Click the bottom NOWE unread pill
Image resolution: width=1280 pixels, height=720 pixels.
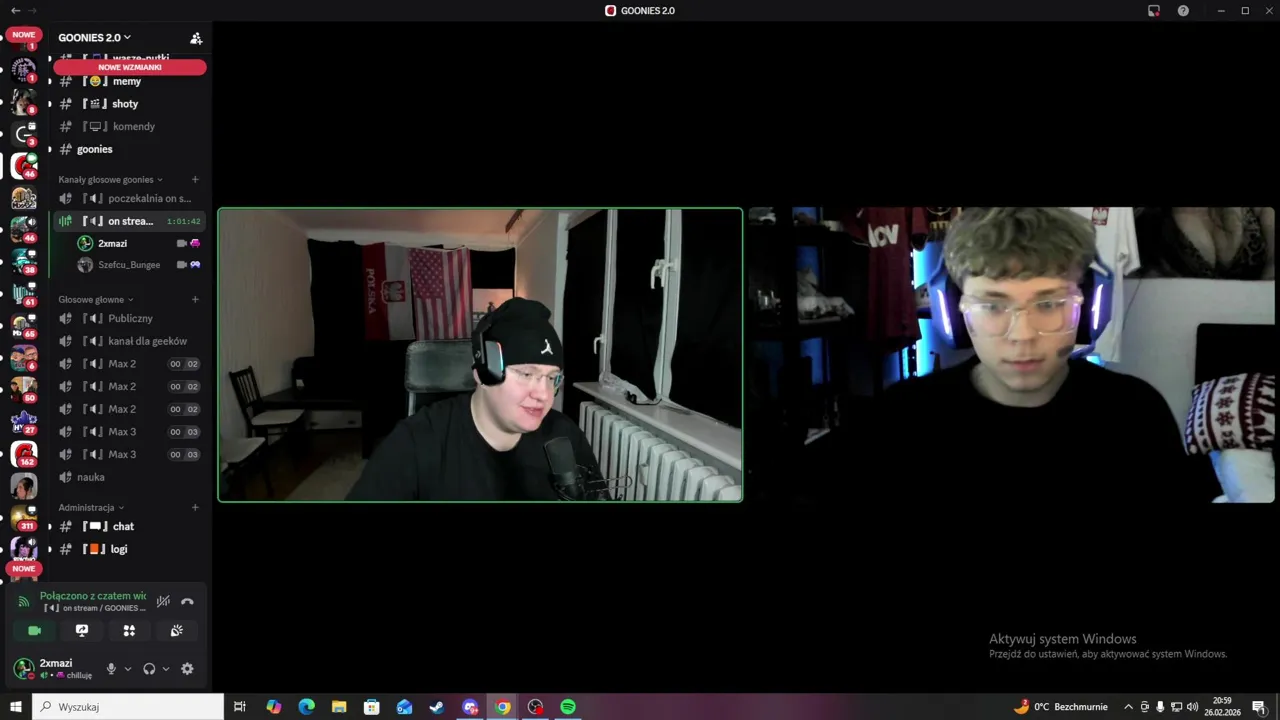(24, 568)
